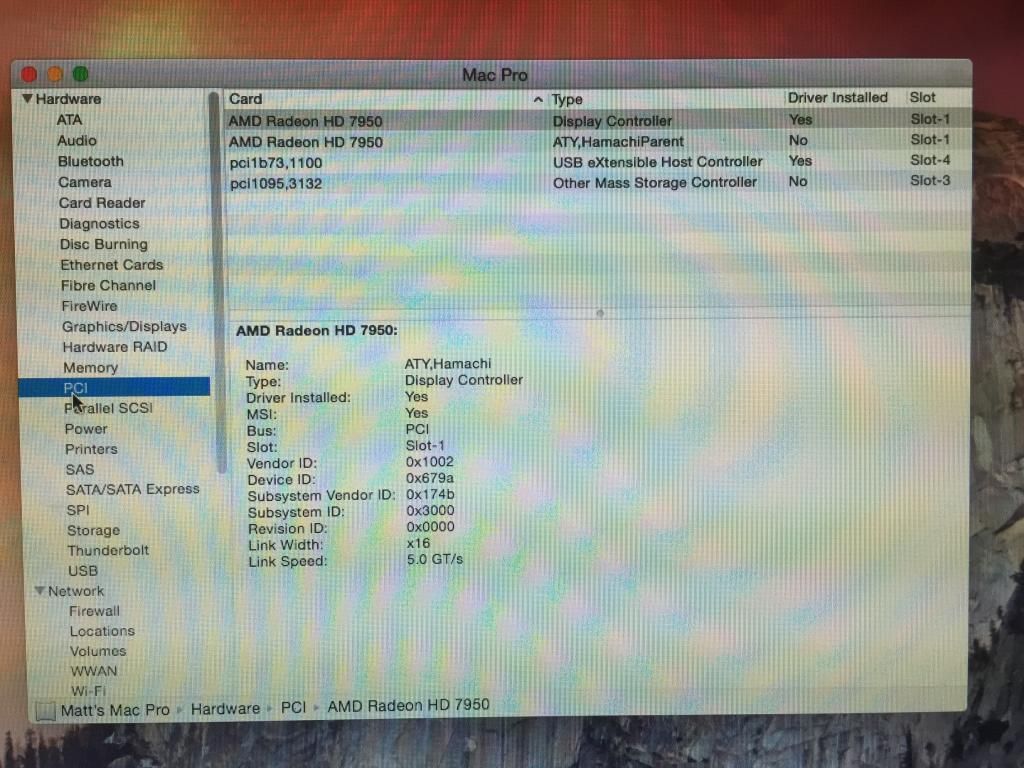Collapse the Network section triangle

tap(40, 590)
